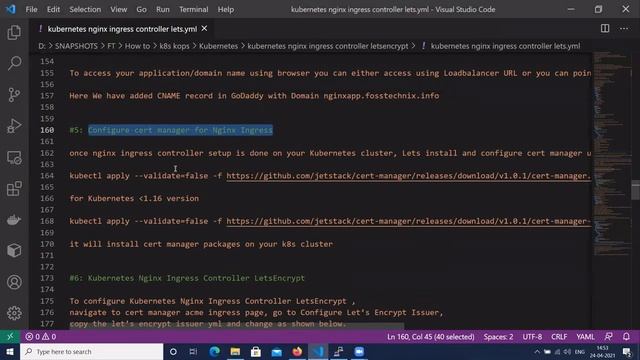
Task: Click the remote window indicator in status bar
Action: (x=10, y=337)
